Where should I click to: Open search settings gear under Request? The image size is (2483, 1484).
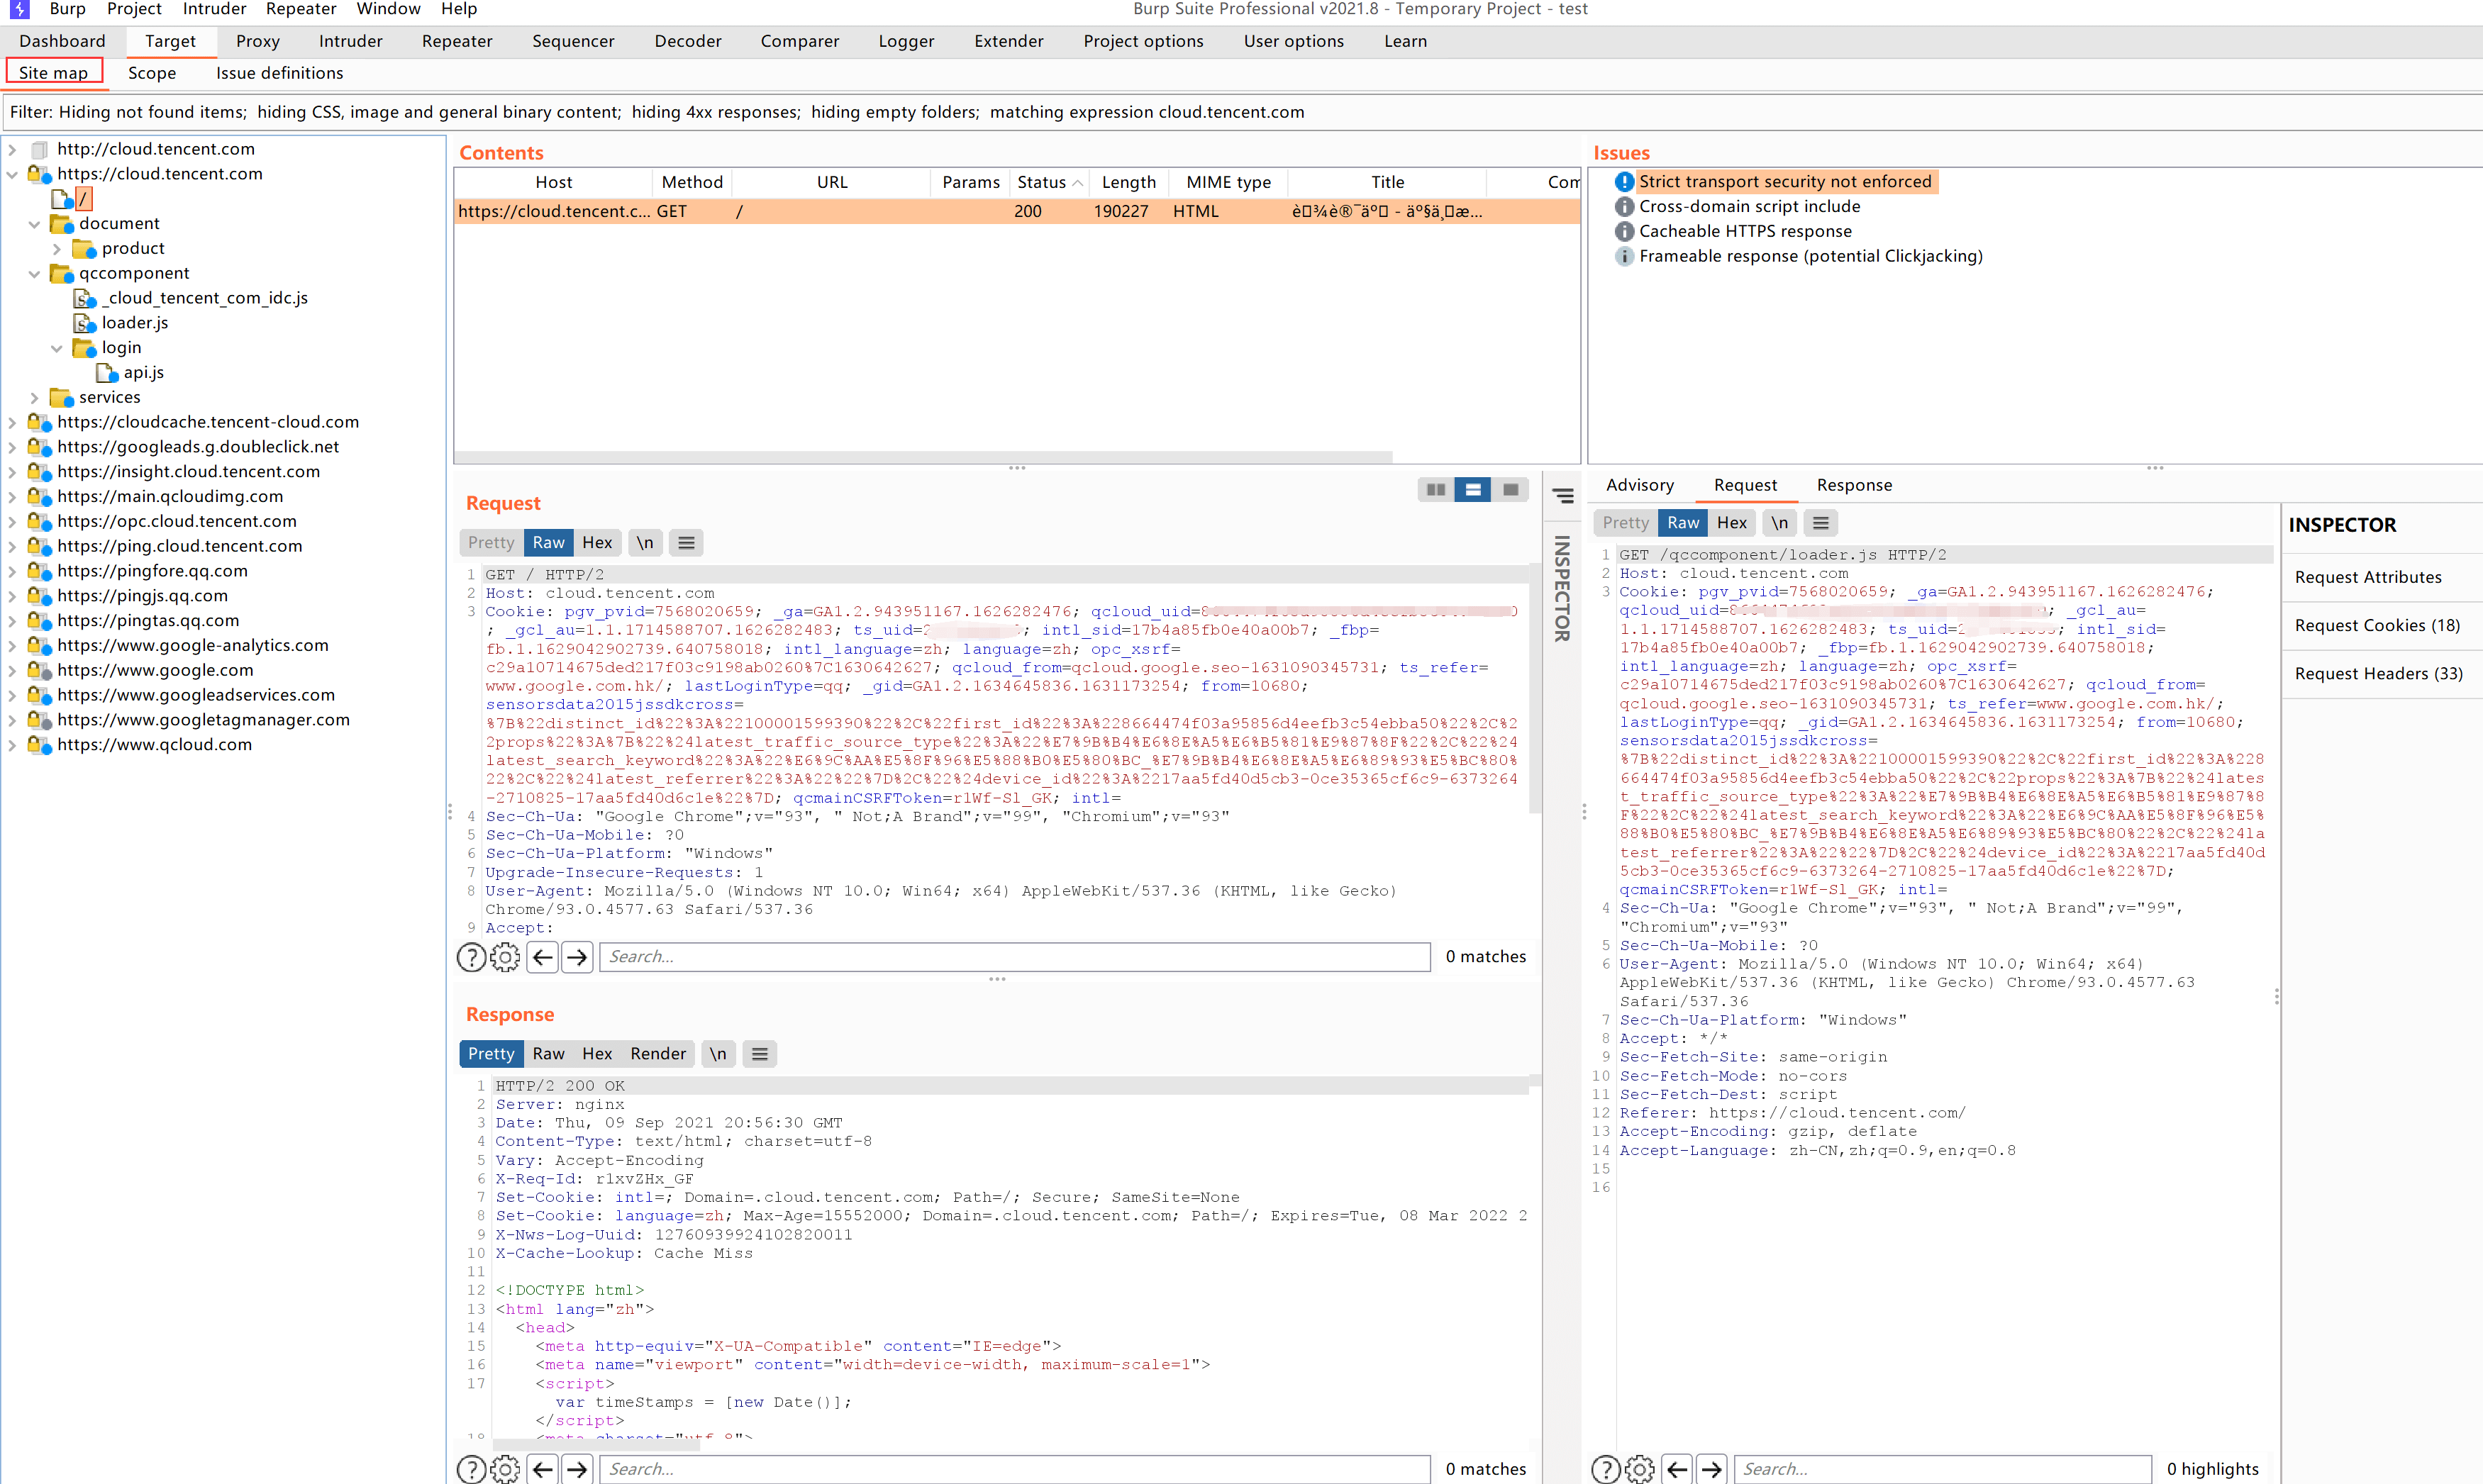pos(505,957)
